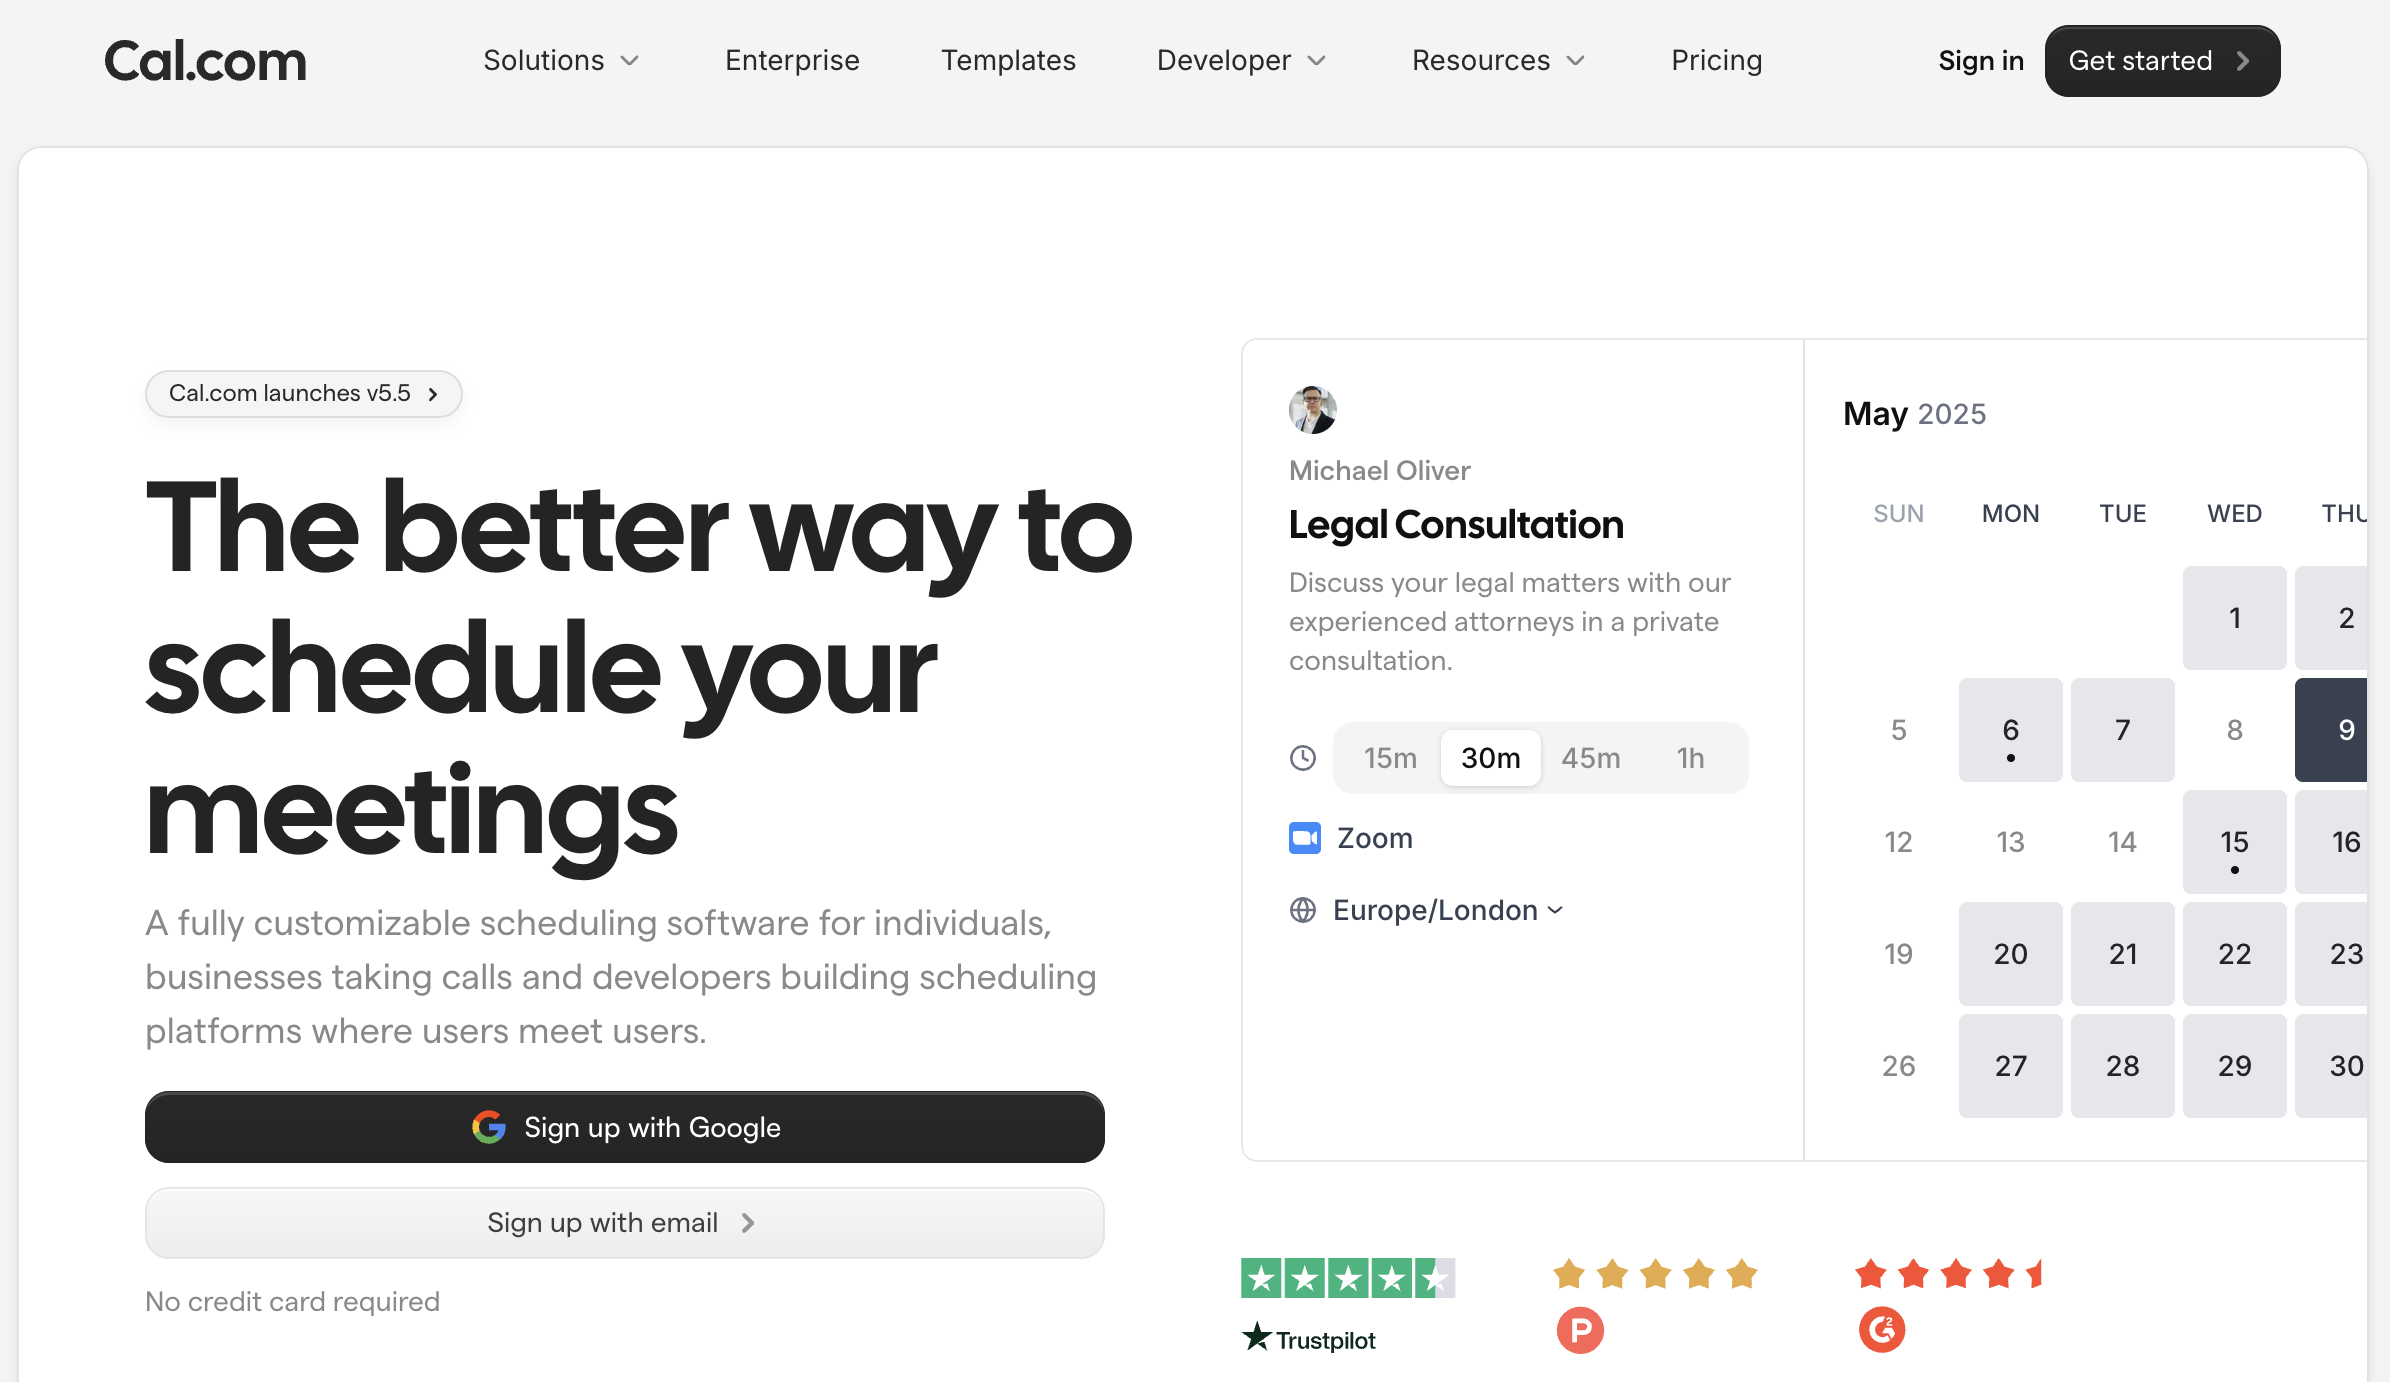Pick May 20 on the calendar
This screenshot has height=1382, width=2390.
pos(2010,954)
